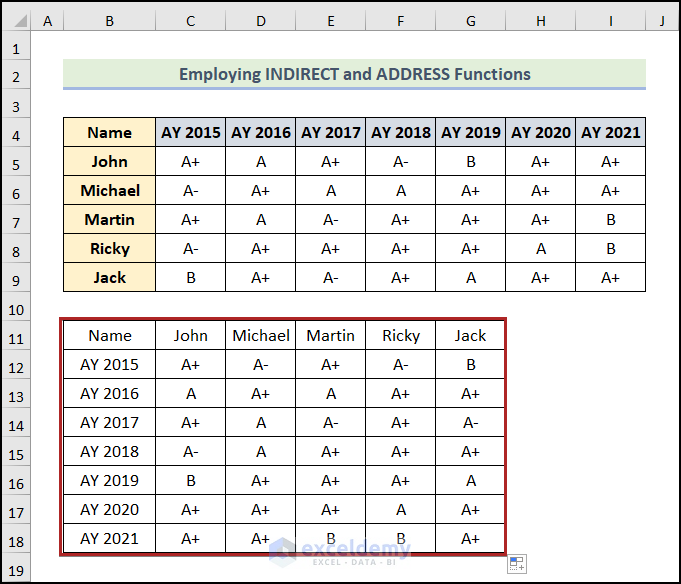Image resolution: width=681 pixels, height=584 pixels.
Task: Select column J header
Action: click(662, 20)
